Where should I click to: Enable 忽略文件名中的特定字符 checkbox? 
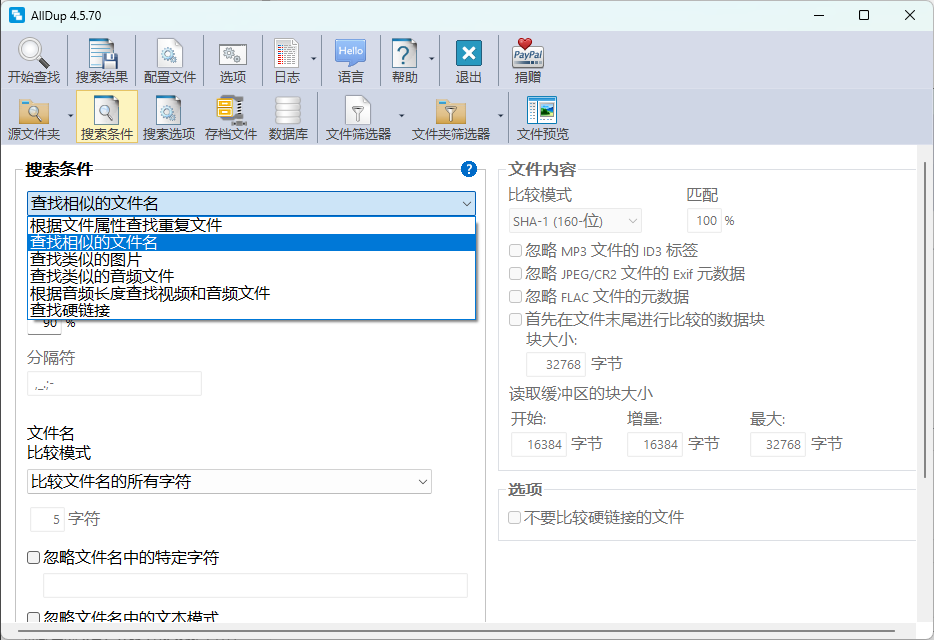click(x=33, y=558)
